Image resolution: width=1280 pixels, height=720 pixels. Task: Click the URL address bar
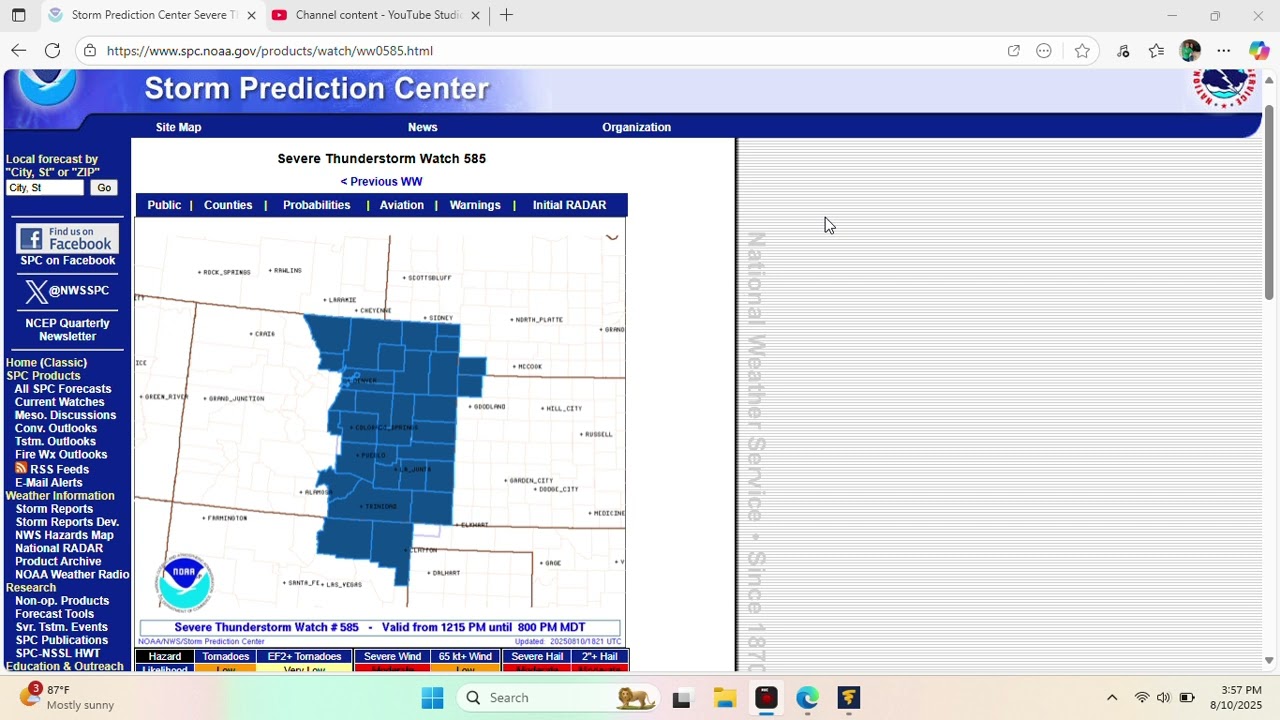point(550,50)
